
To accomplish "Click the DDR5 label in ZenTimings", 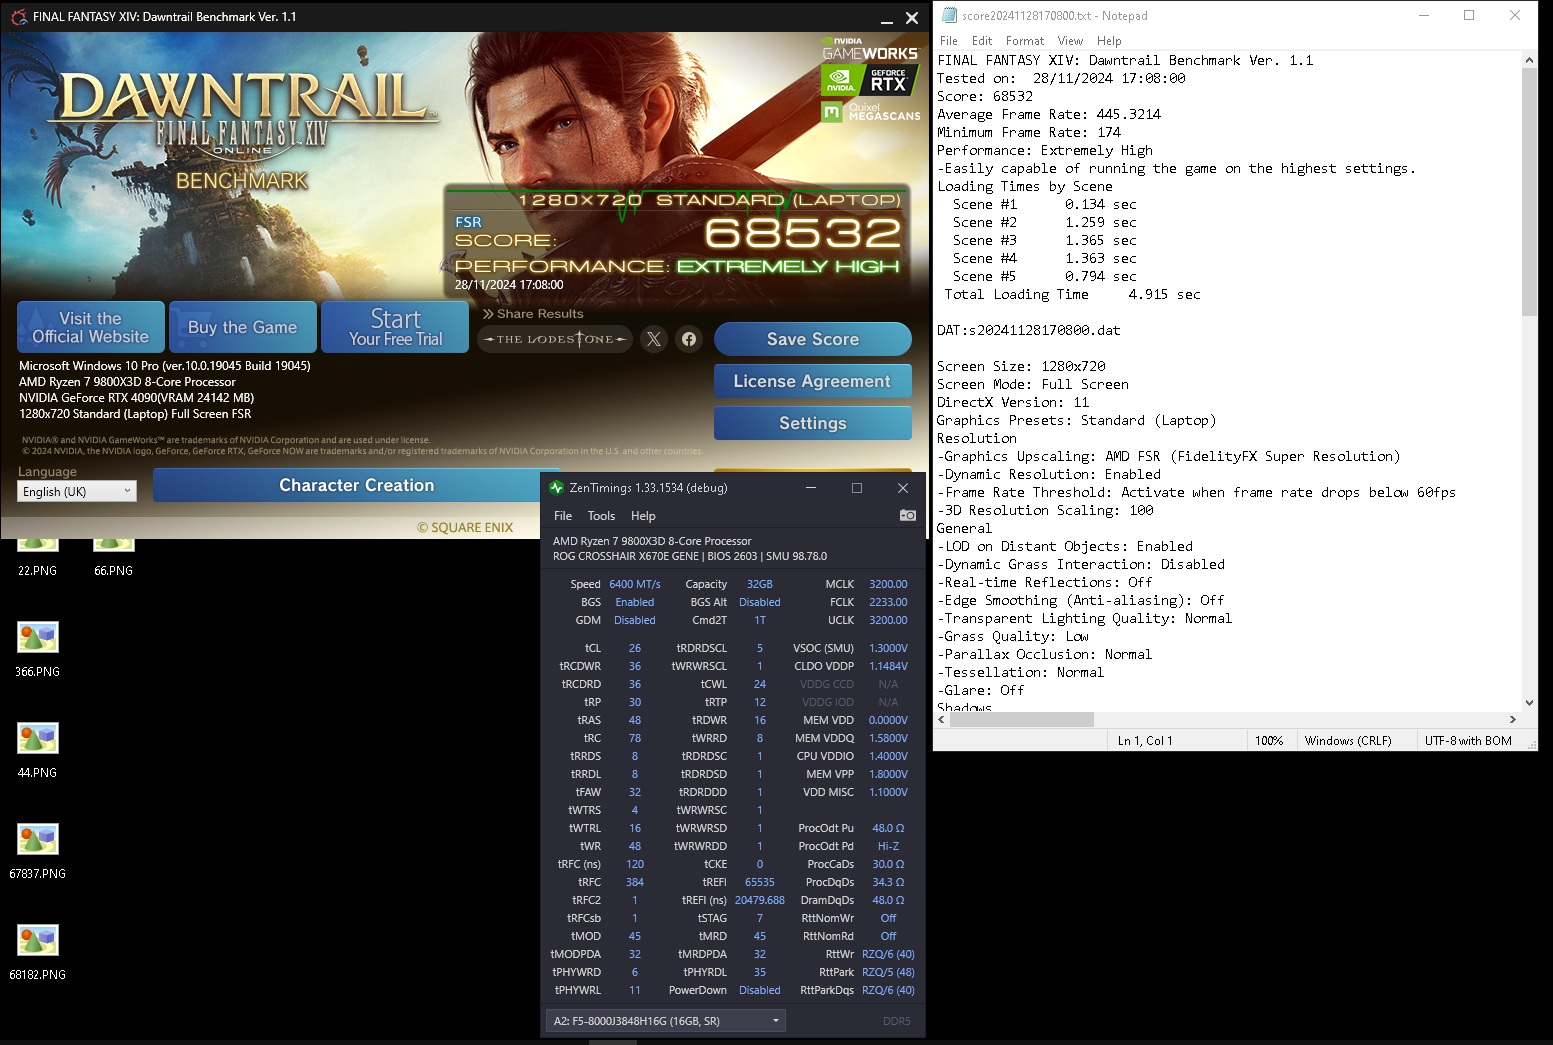I will (x=897, y=1021).
